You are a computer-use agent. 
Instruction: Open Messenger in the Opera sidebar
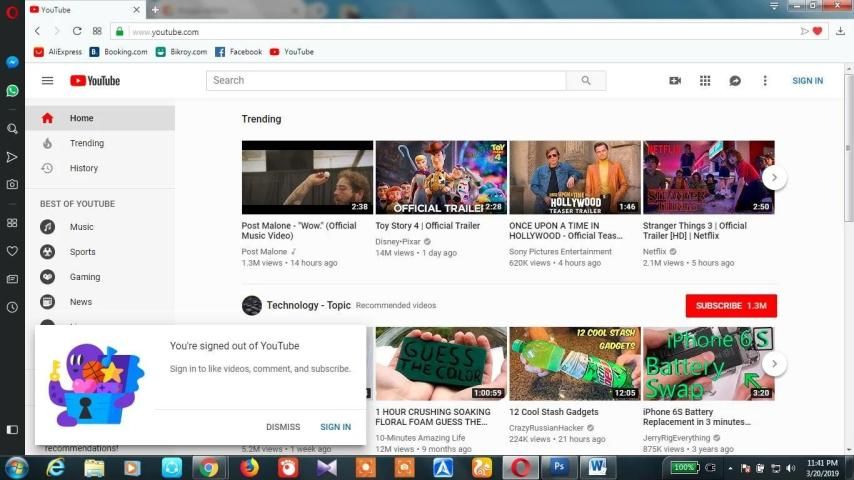pyautogui.click(x=12, y=62)
